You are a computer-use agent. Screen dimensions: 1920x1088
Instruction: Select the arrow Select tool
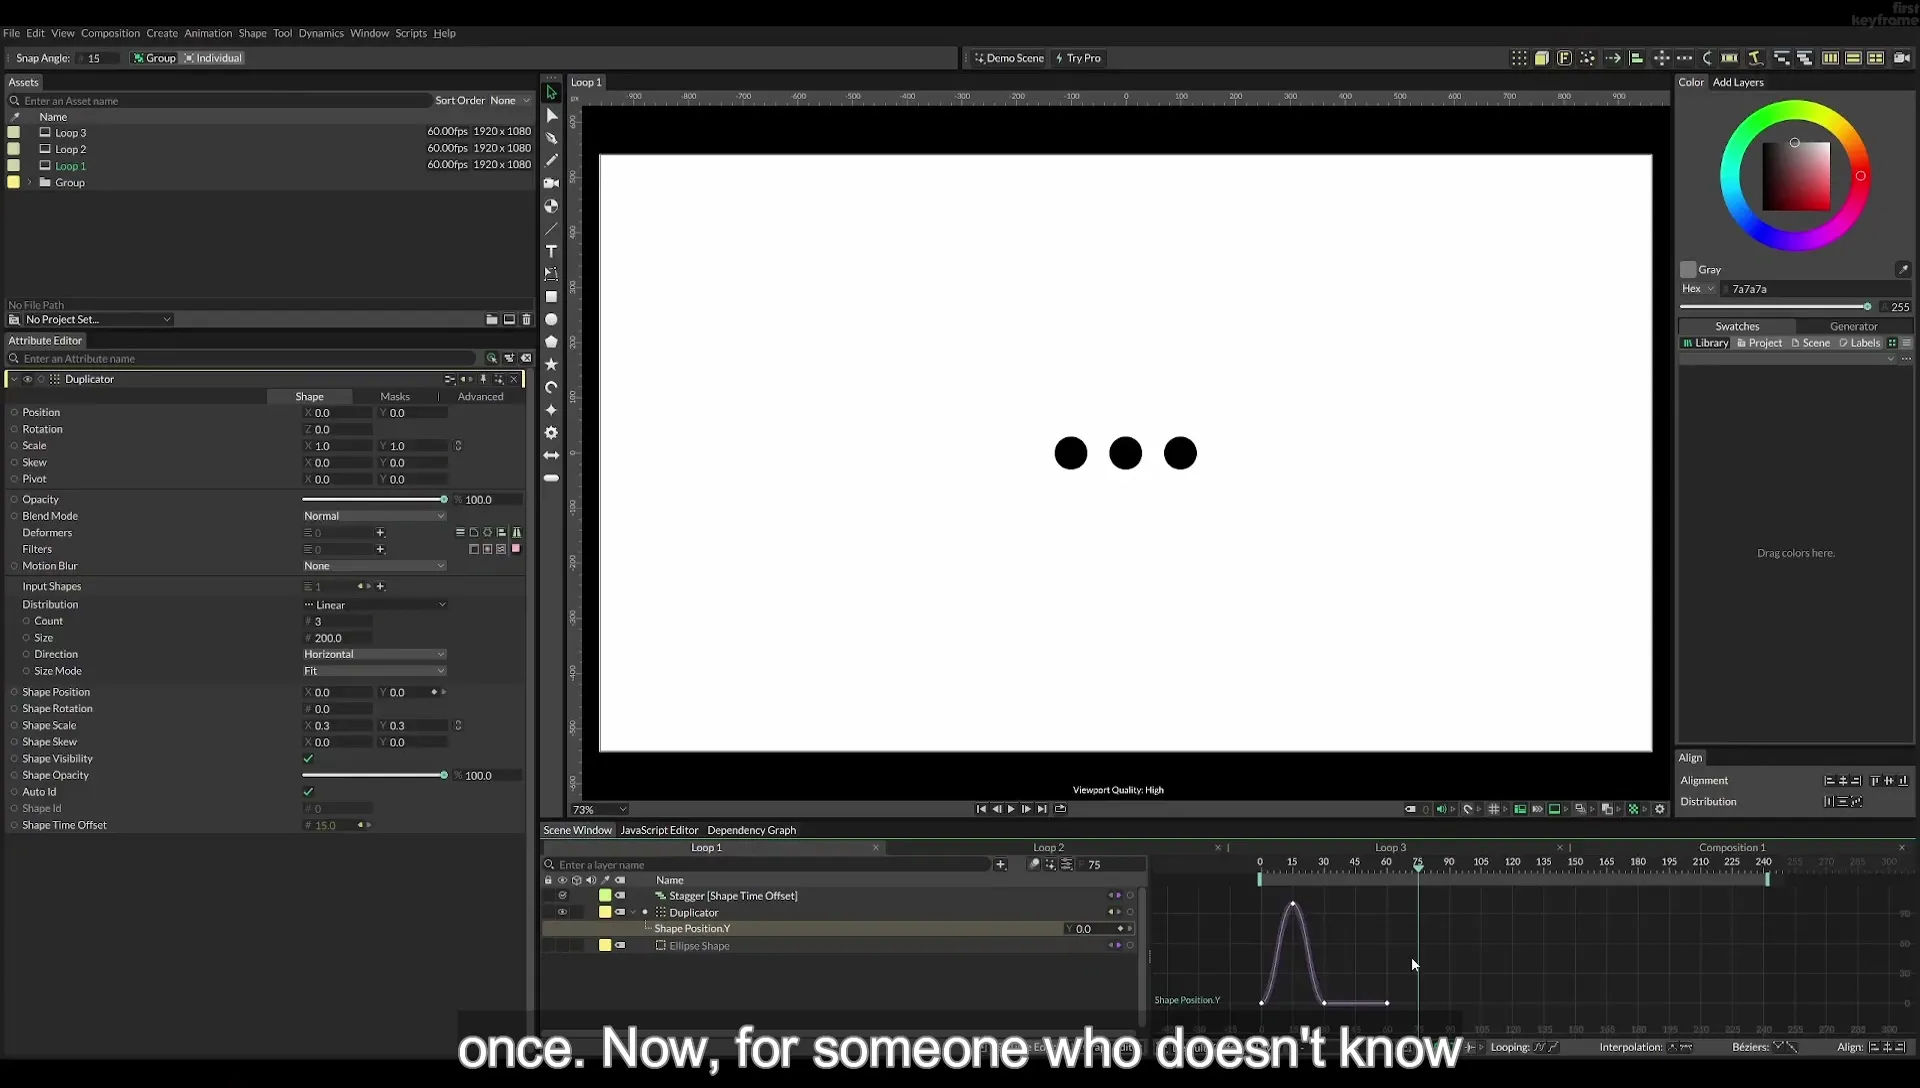tap(551, 92)
